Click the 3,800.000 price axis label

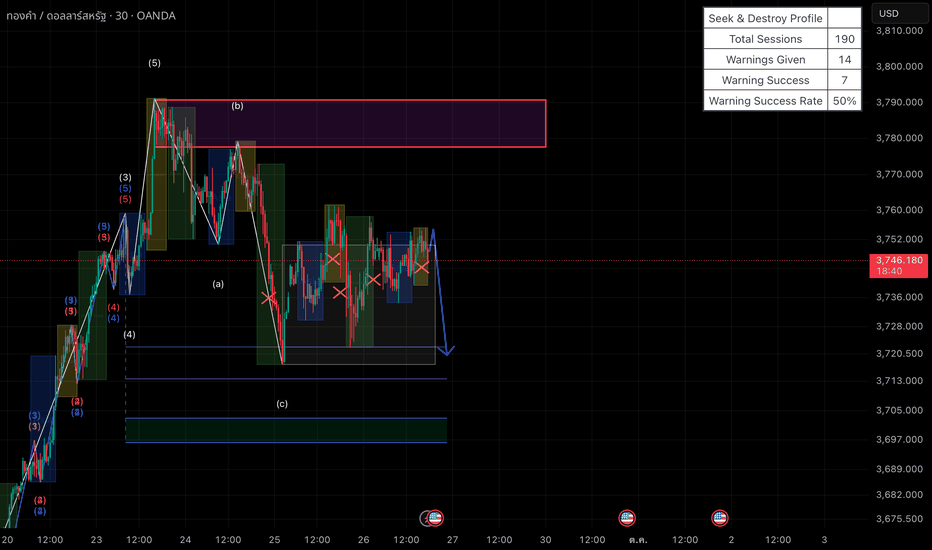[899, 67]
